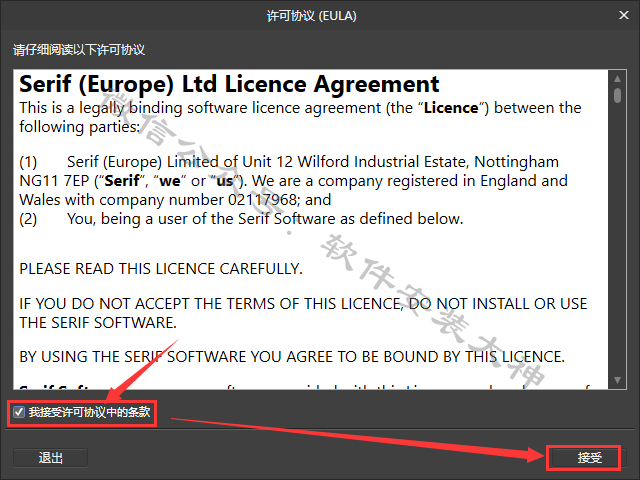Click the Serif (Europe) Ltd Licence Agreement heading

coord(229,84)
